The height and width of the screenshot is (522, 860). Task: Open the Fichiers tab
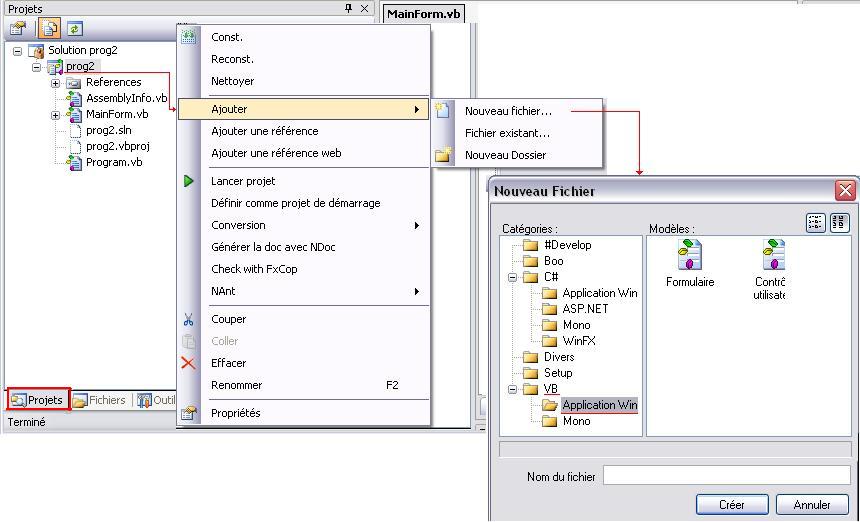click(x=99, y=400)
